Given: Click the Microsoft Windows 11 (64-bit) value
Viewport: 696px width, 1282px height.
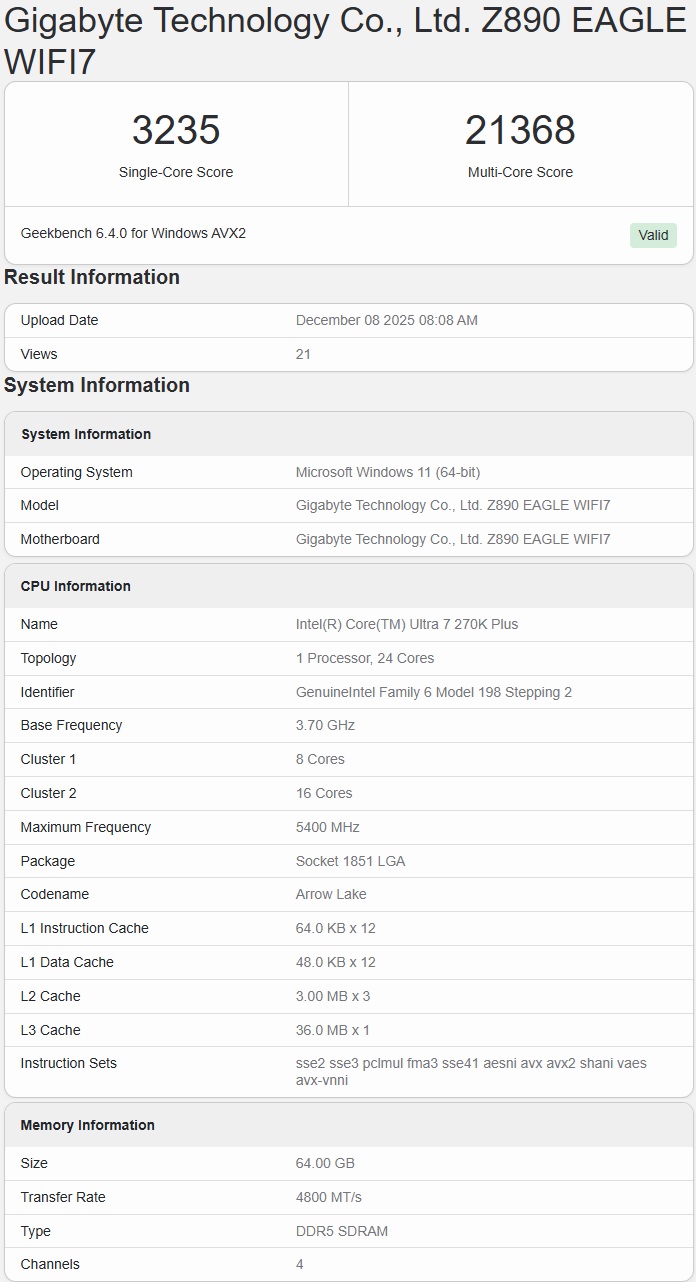Looking at the screenshot, I should tap(388, 472).
